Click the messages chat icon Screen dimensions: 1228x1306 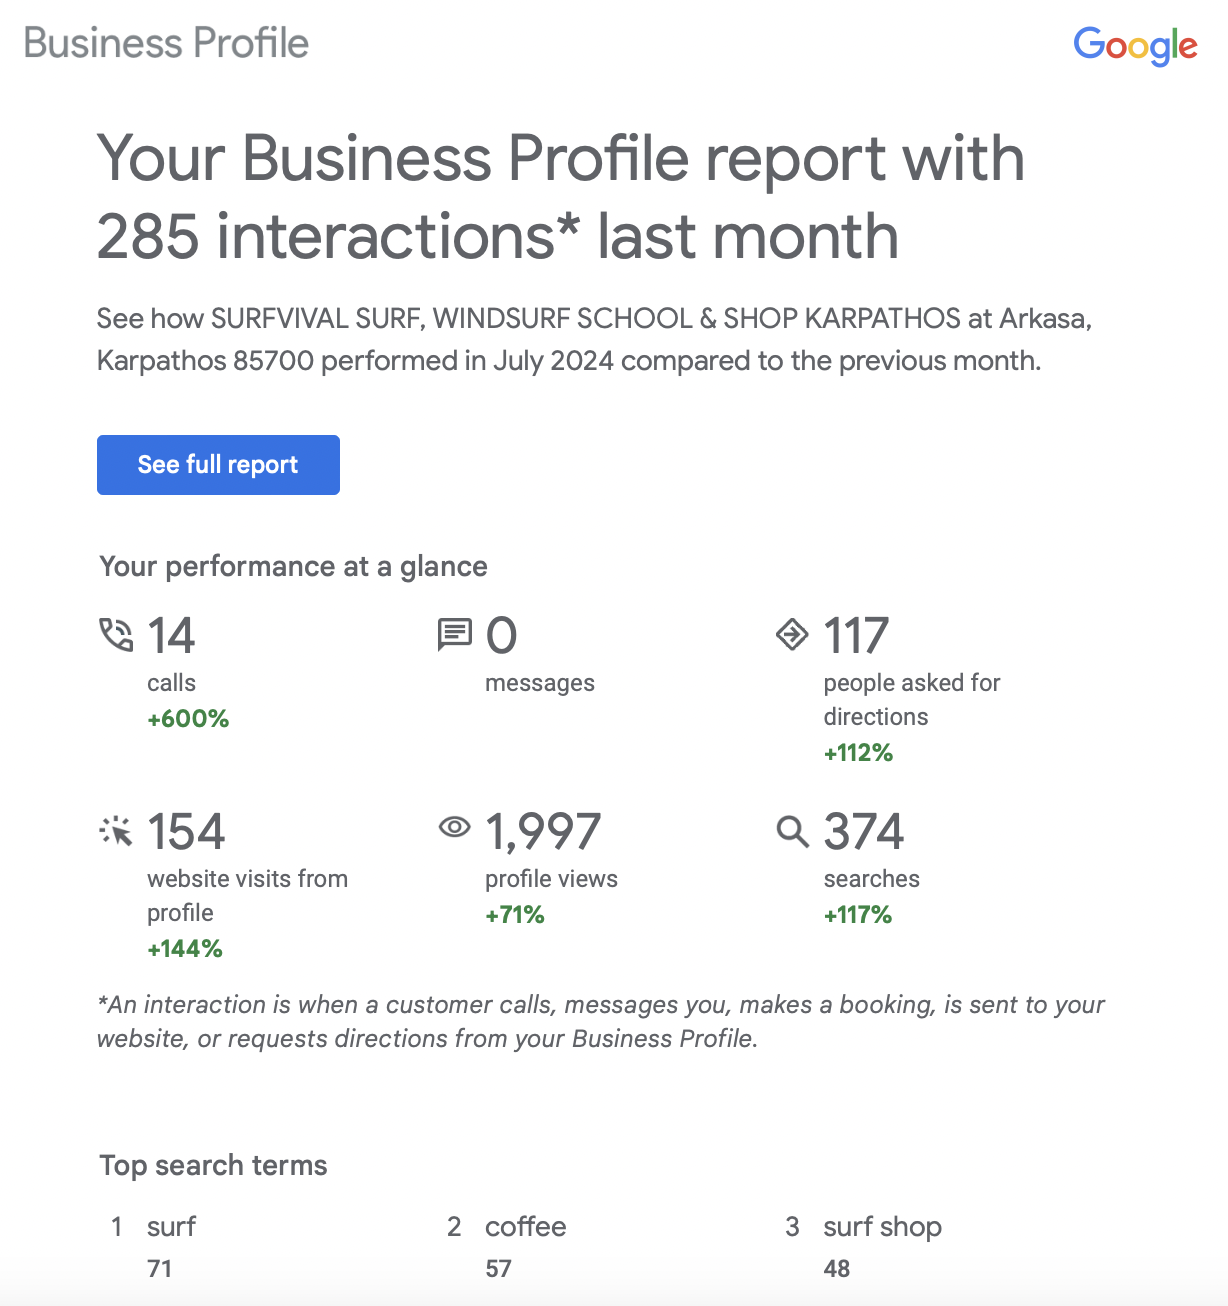coord(455,634)
